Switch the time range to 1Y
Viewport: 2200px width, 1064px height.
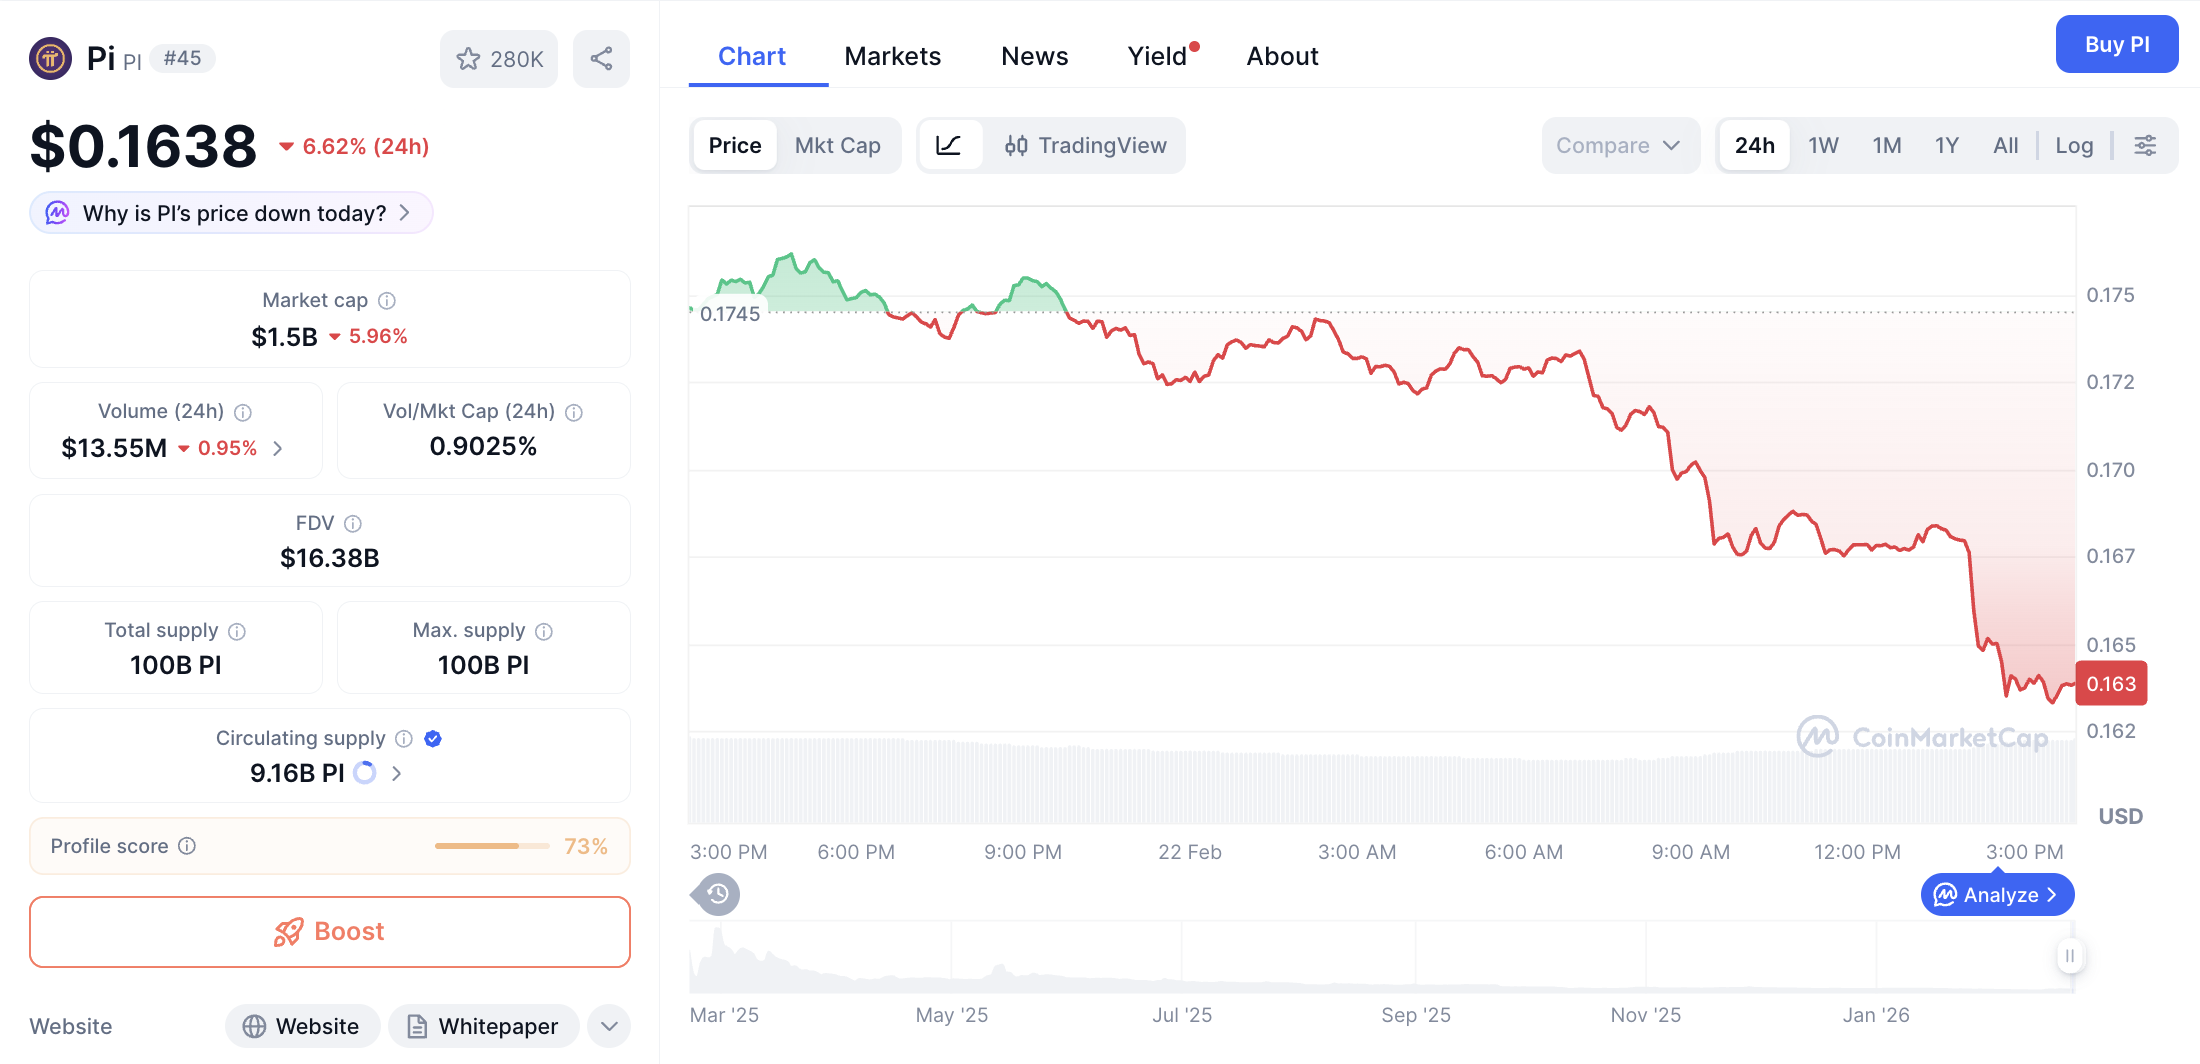click(1946, 145)
